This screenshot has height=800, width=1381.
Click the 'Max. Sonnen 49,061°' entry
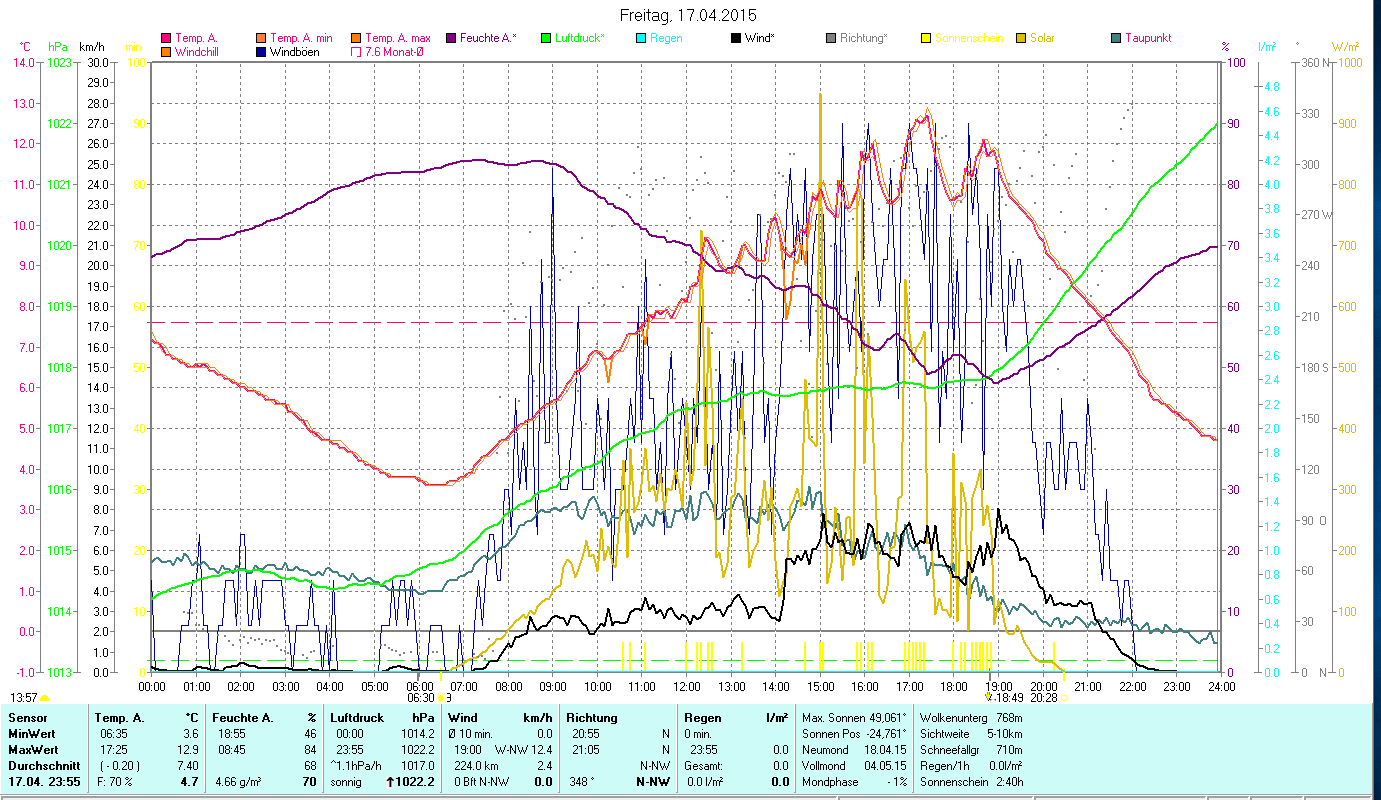854,718
